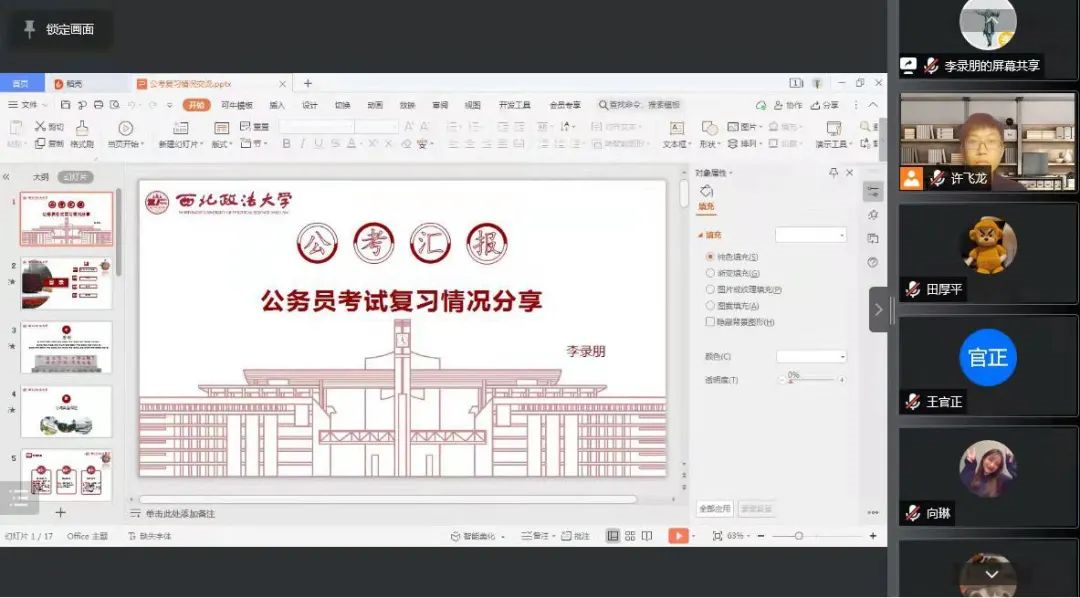Click the orange play slideshow button
1080x598 pixels.
coord(679,536)
